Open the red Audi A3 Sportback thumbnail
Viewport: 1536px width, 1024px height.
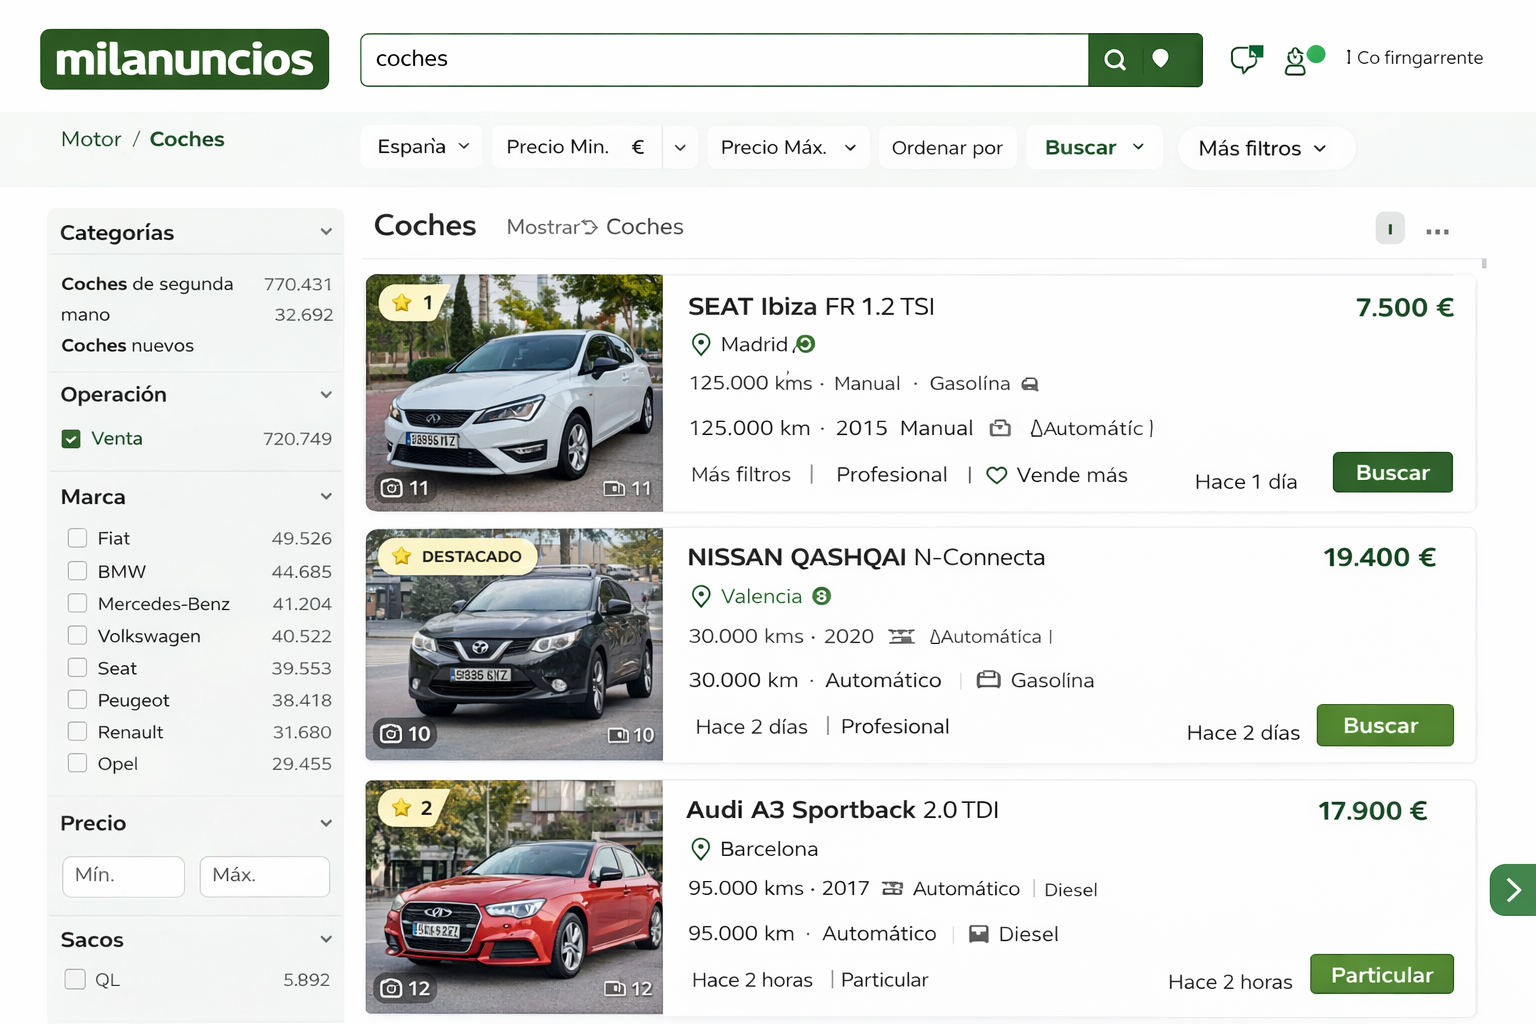point(514,897)
